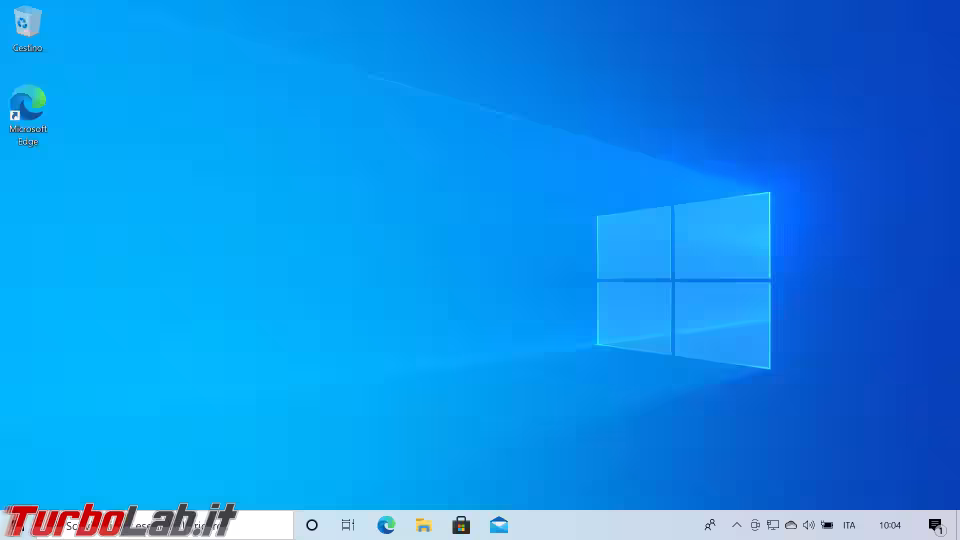The width and height of the screenshot is (960, 540).
Task: Open the Action Center notifications icon
Action: 936,525
